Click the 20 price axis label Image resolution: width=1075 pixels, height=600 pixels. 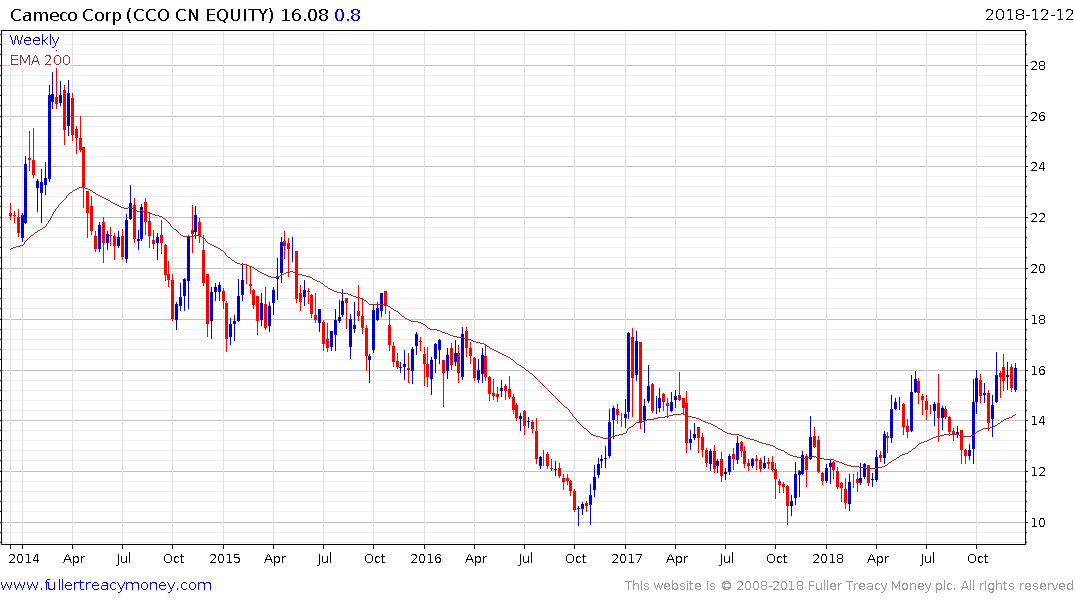tap(1038, 269)
